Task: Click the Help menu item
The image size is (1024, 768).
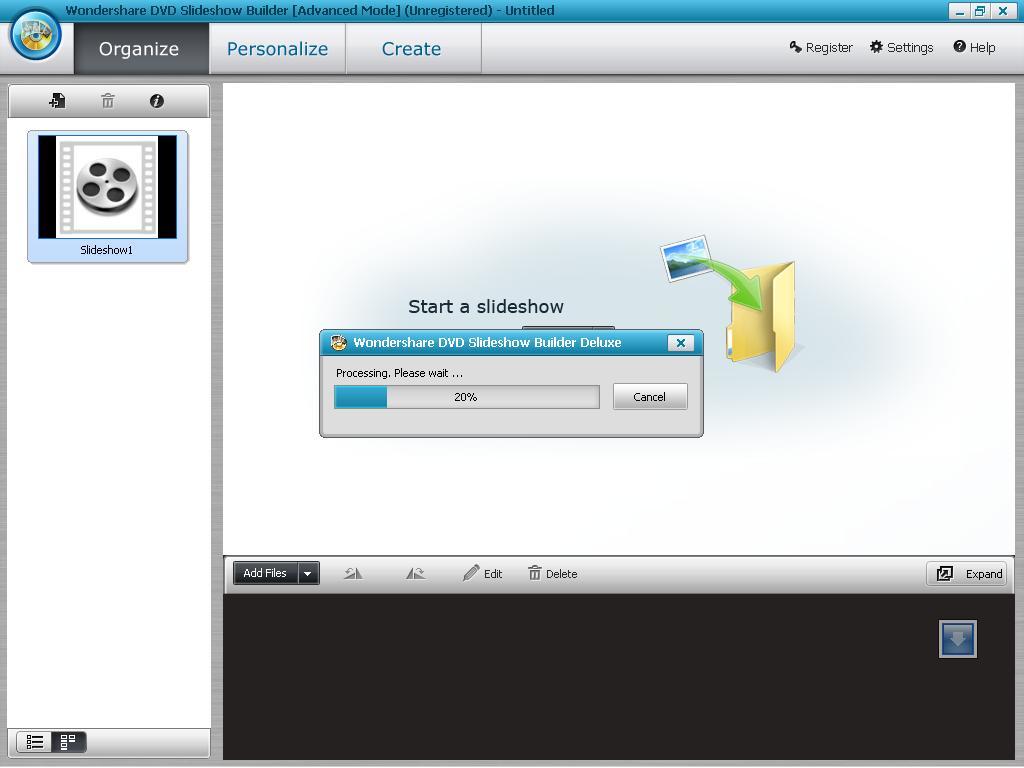Action: point(973,47)
